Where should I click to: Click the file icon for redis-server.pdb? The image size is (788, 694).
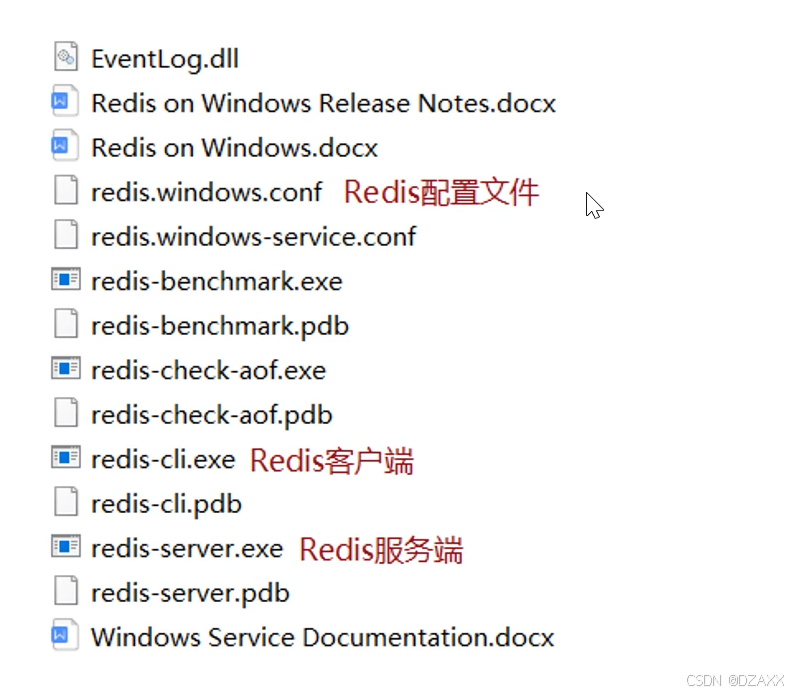[x=66, y=590]
